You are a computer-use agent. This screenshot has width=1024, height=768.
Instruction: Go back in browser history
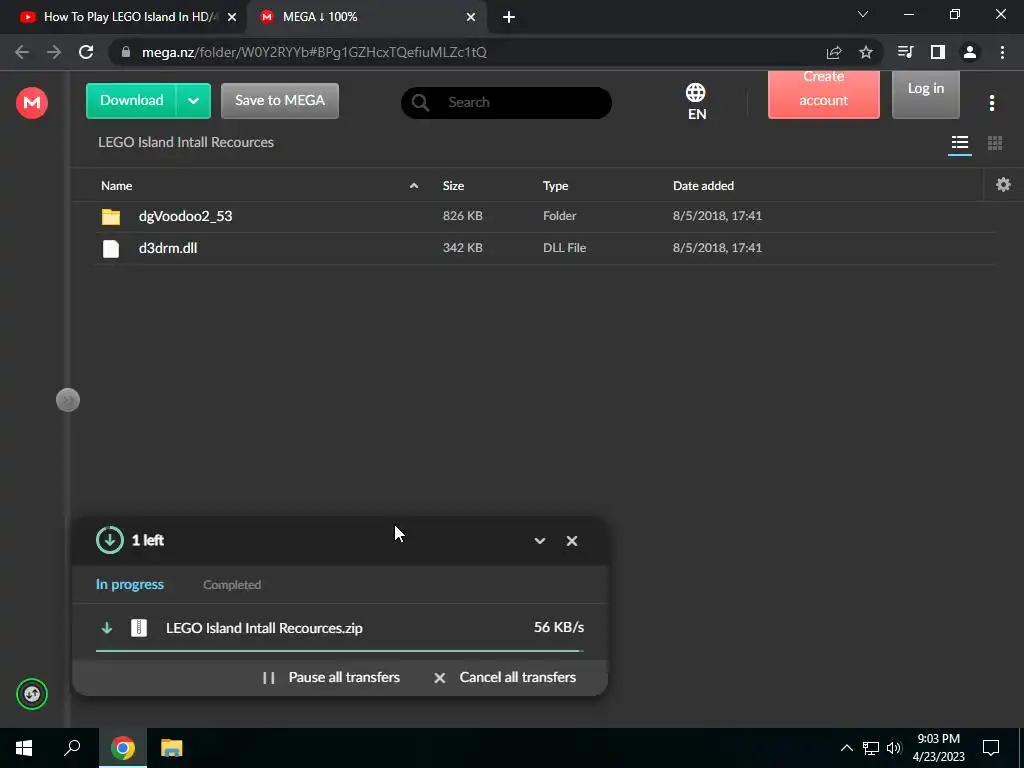(22, 52)
